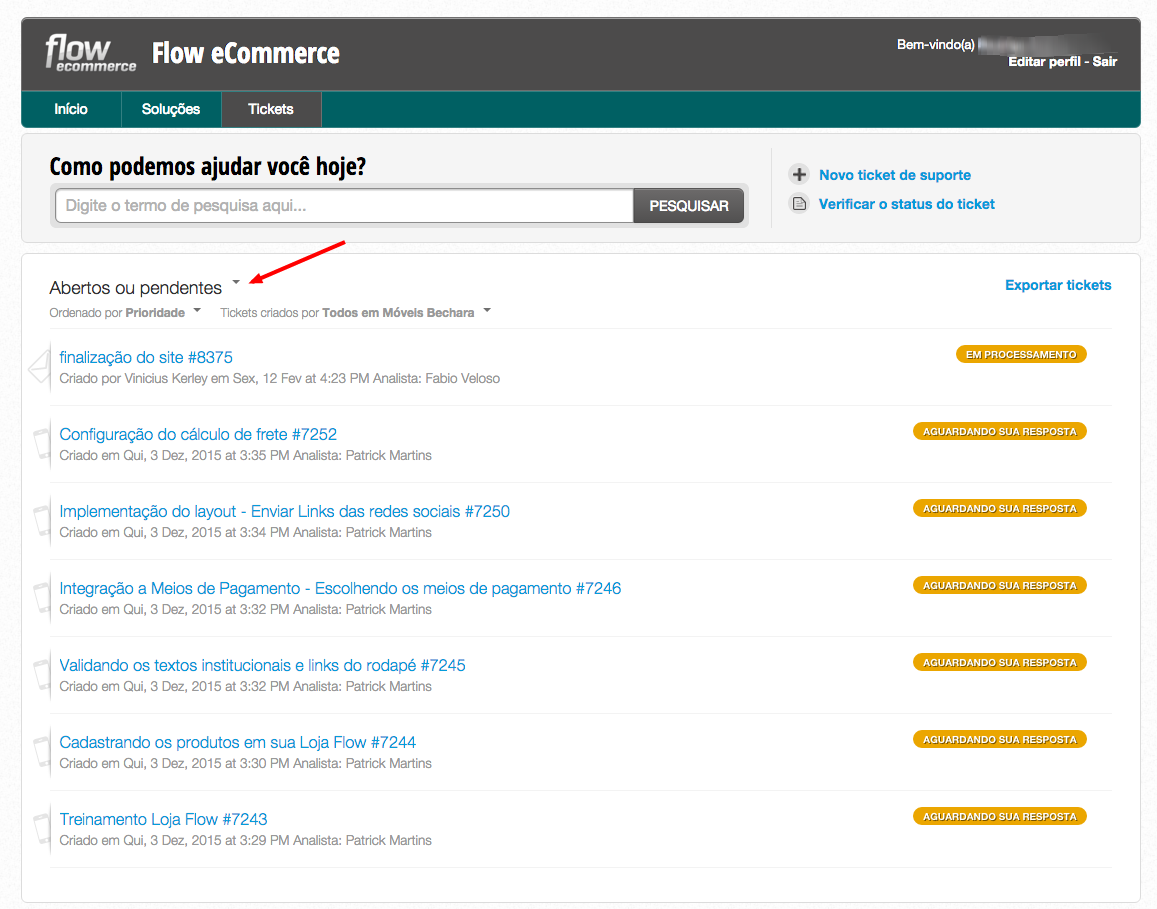Click the plus icon for new support ticket
Image resolution: width=1157 pixels, height=909 pixels.
798,175
